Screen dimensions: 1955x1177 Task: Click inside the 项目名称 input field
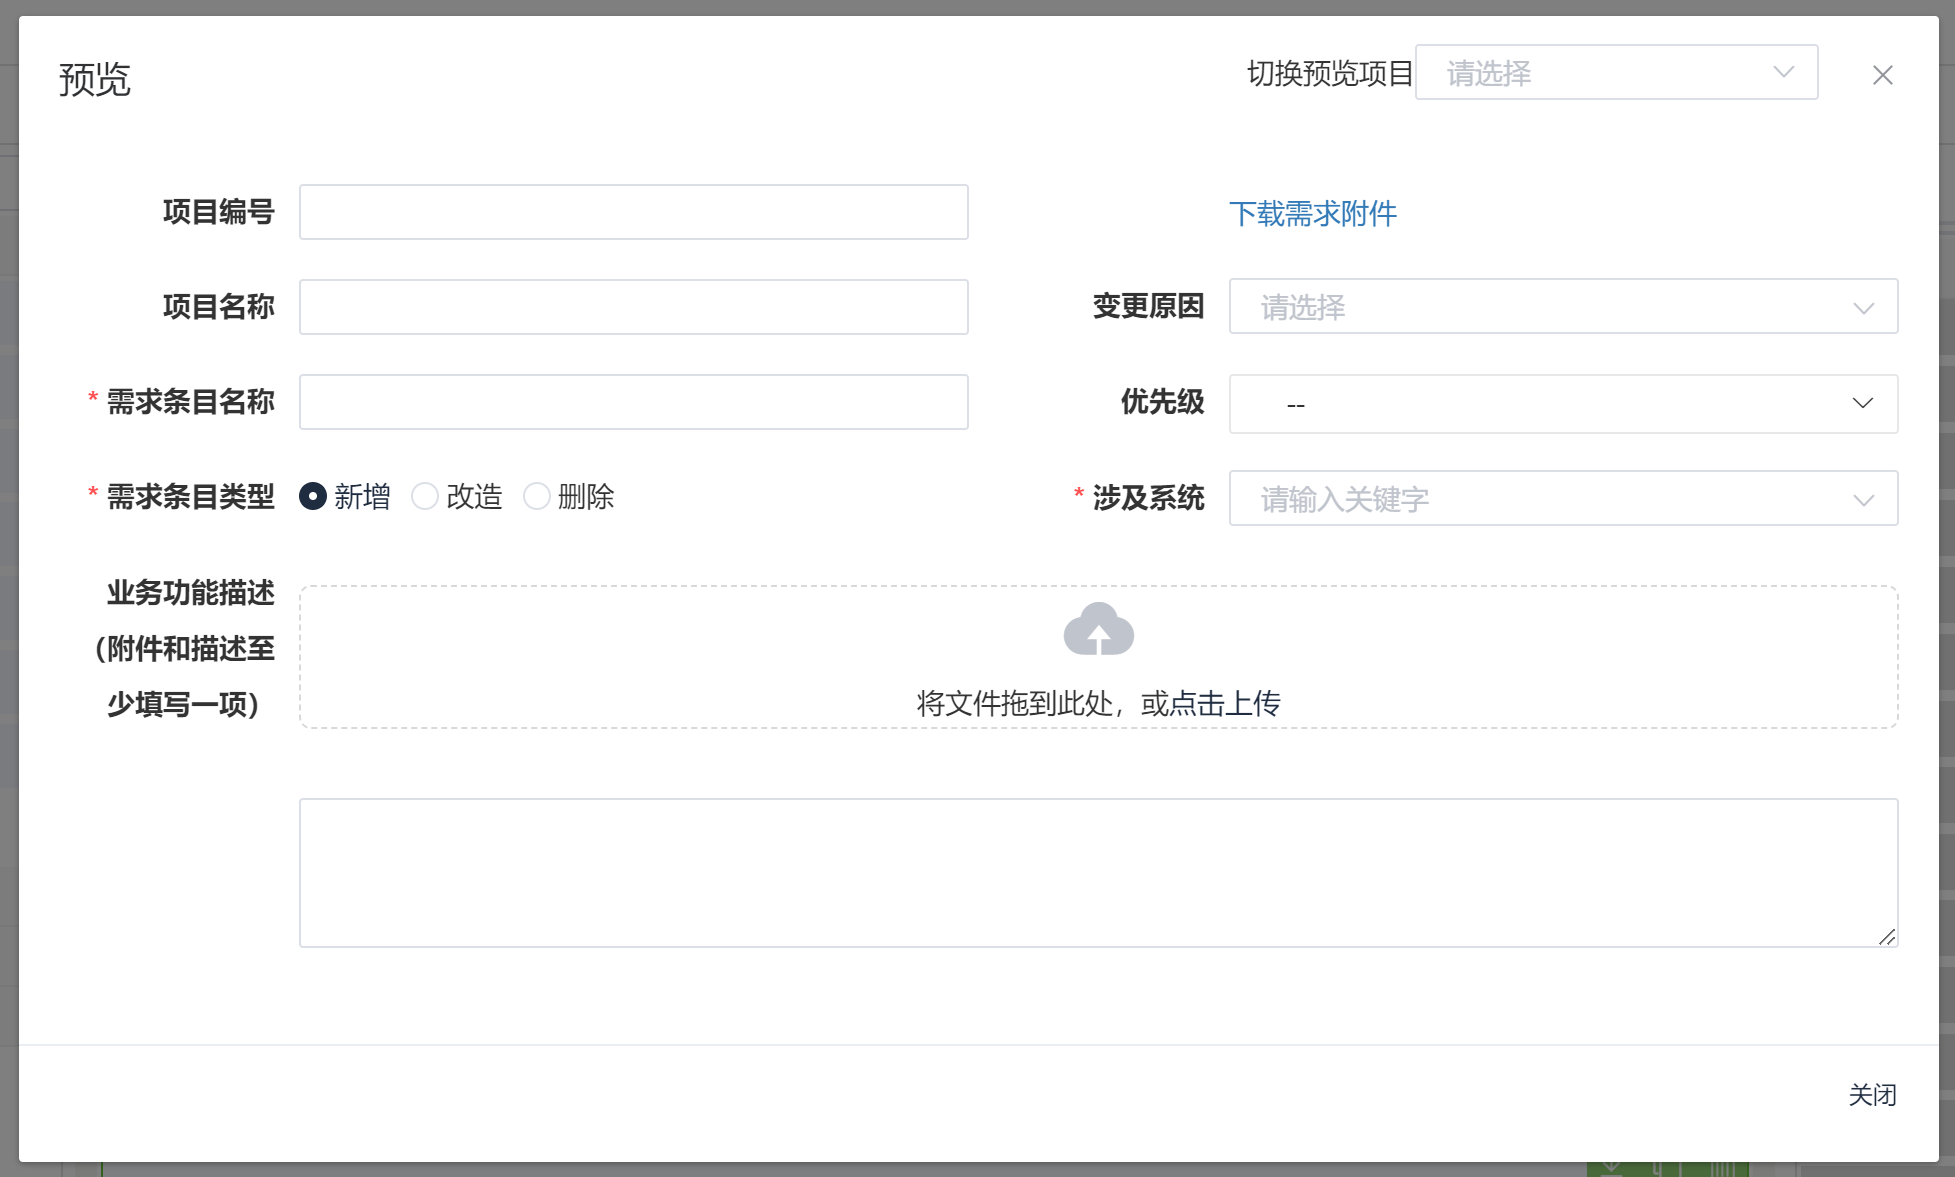633,307
